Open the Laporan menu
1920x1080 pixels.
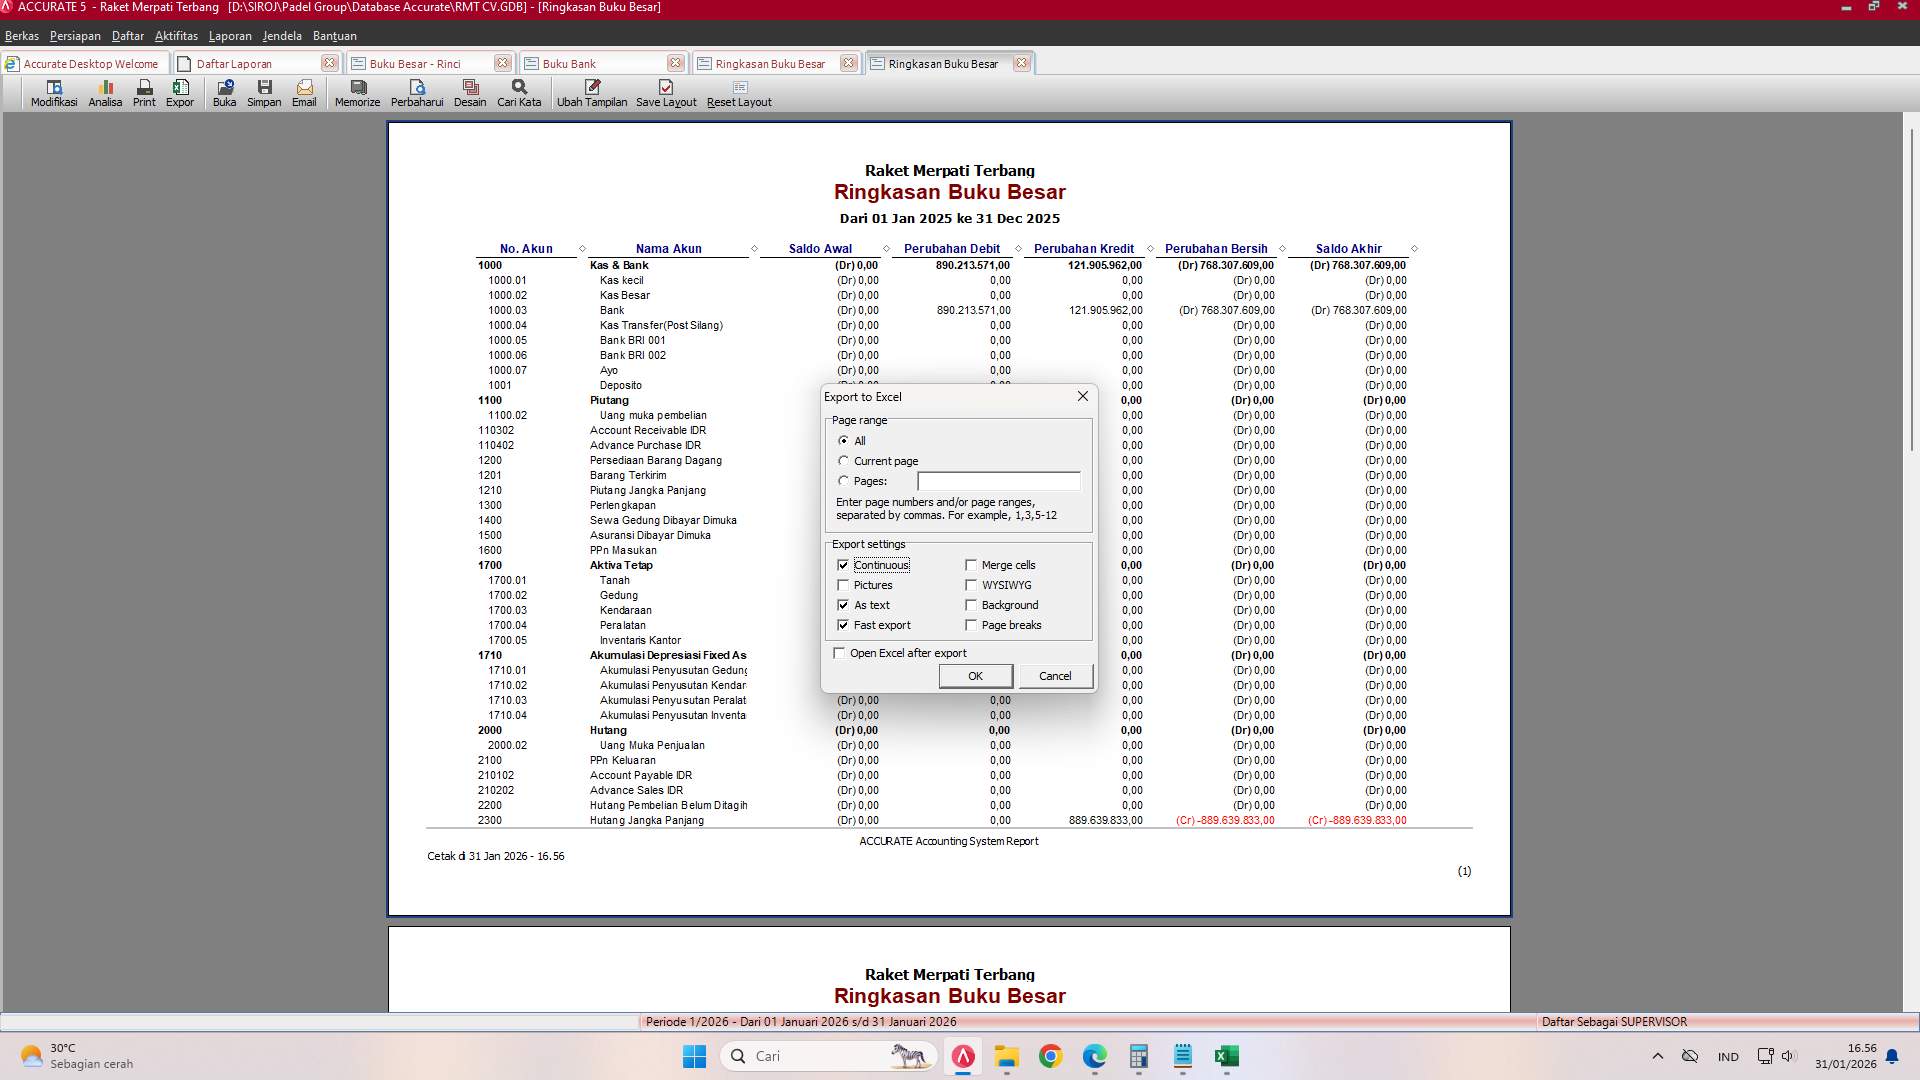pyautogui.click(x=230, y=35)
